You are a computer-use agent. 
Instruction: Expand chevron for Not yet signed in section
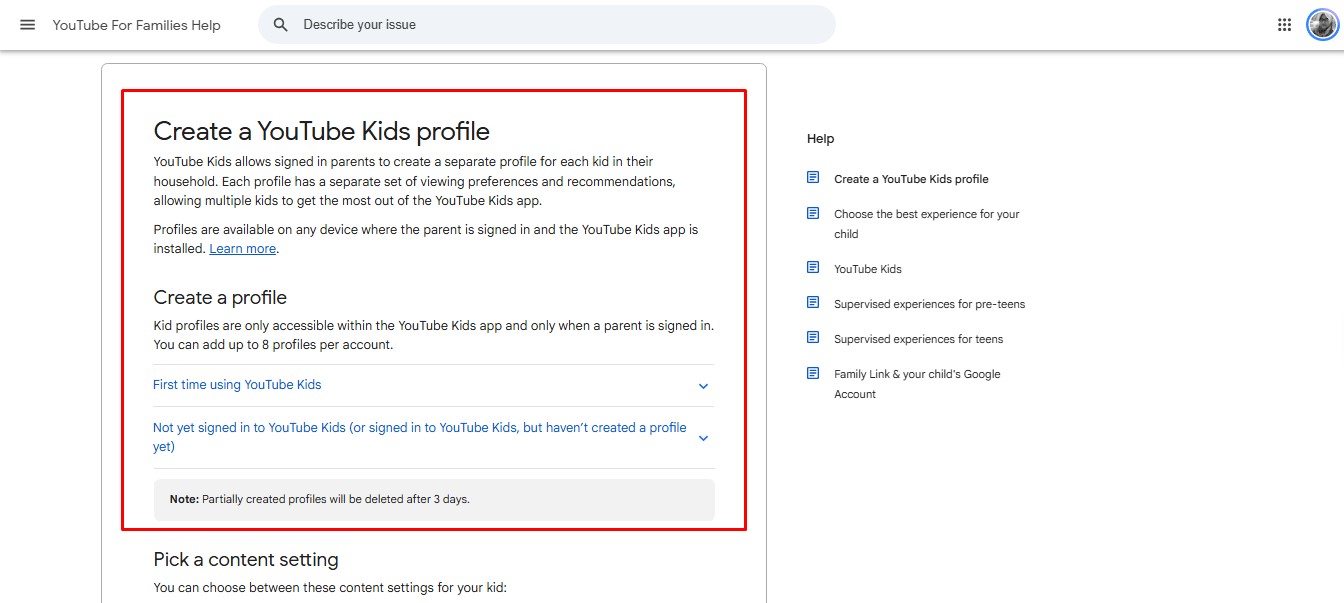pos(703,438)
